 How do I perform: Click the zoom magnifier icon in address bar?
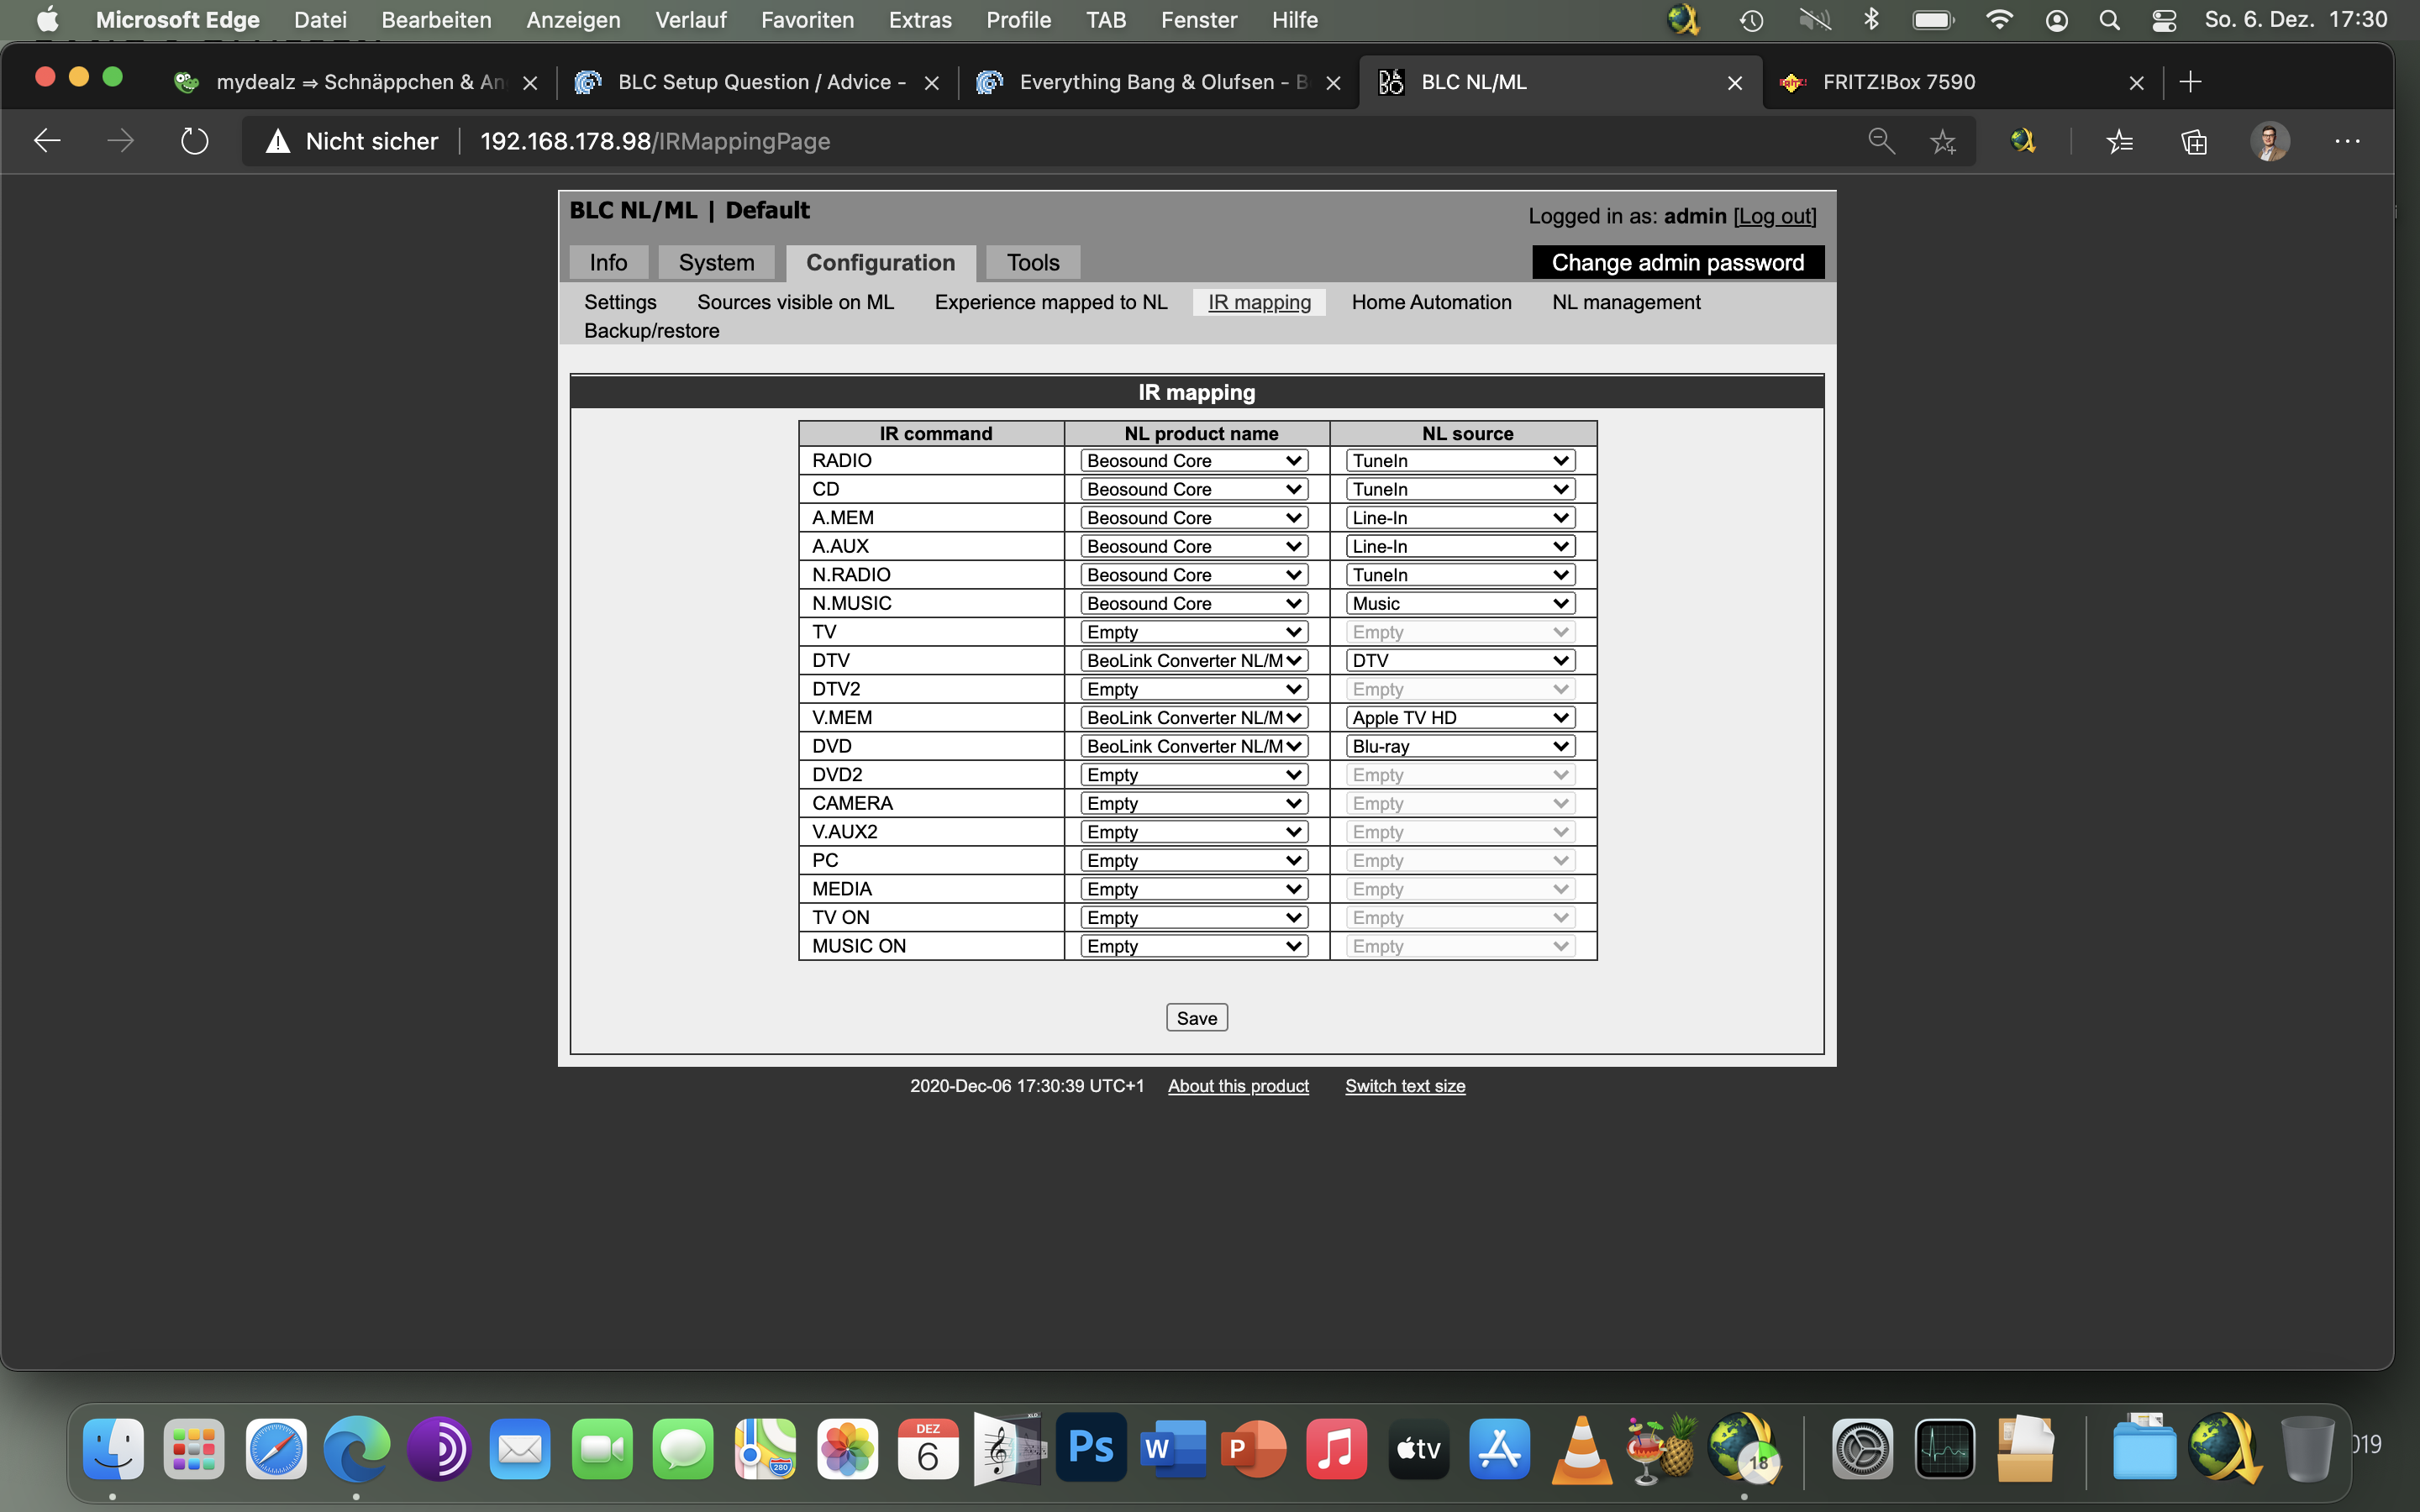pos(1881,141)
